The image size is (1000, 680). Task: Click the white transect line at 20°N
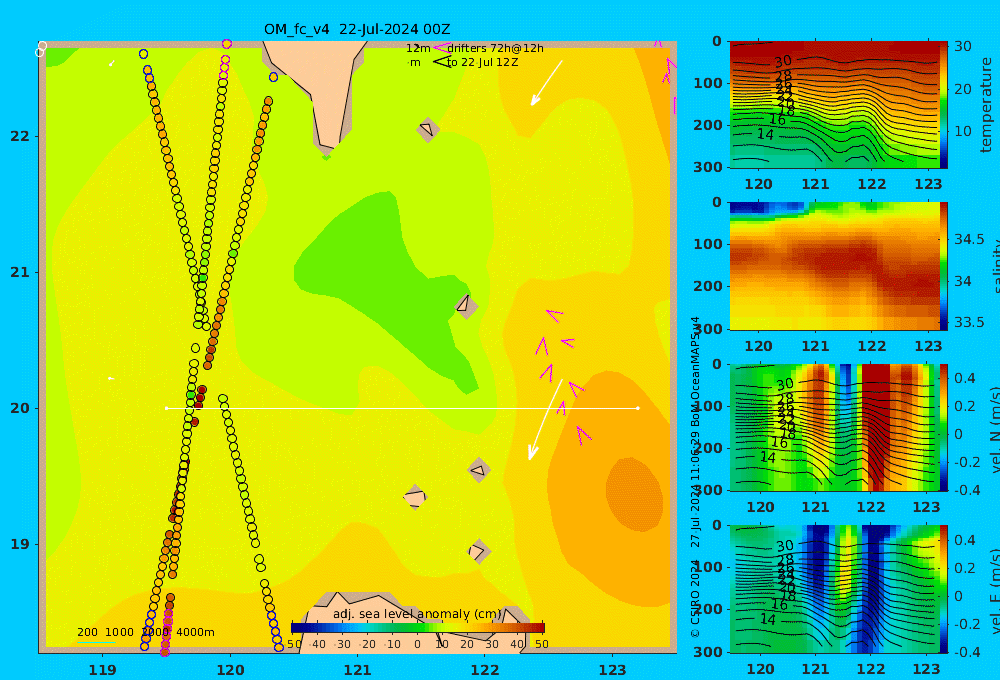(402, 408)
